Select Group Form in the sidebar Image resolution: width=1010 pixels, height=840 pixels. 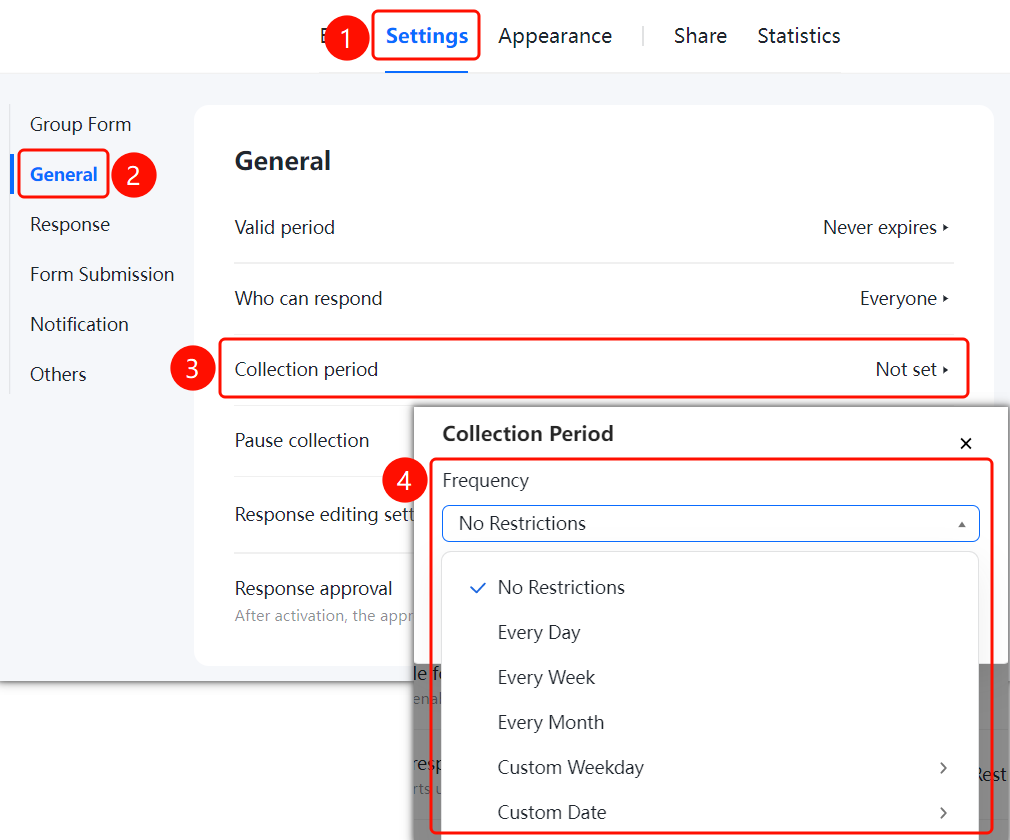click(x=81, y=124)
